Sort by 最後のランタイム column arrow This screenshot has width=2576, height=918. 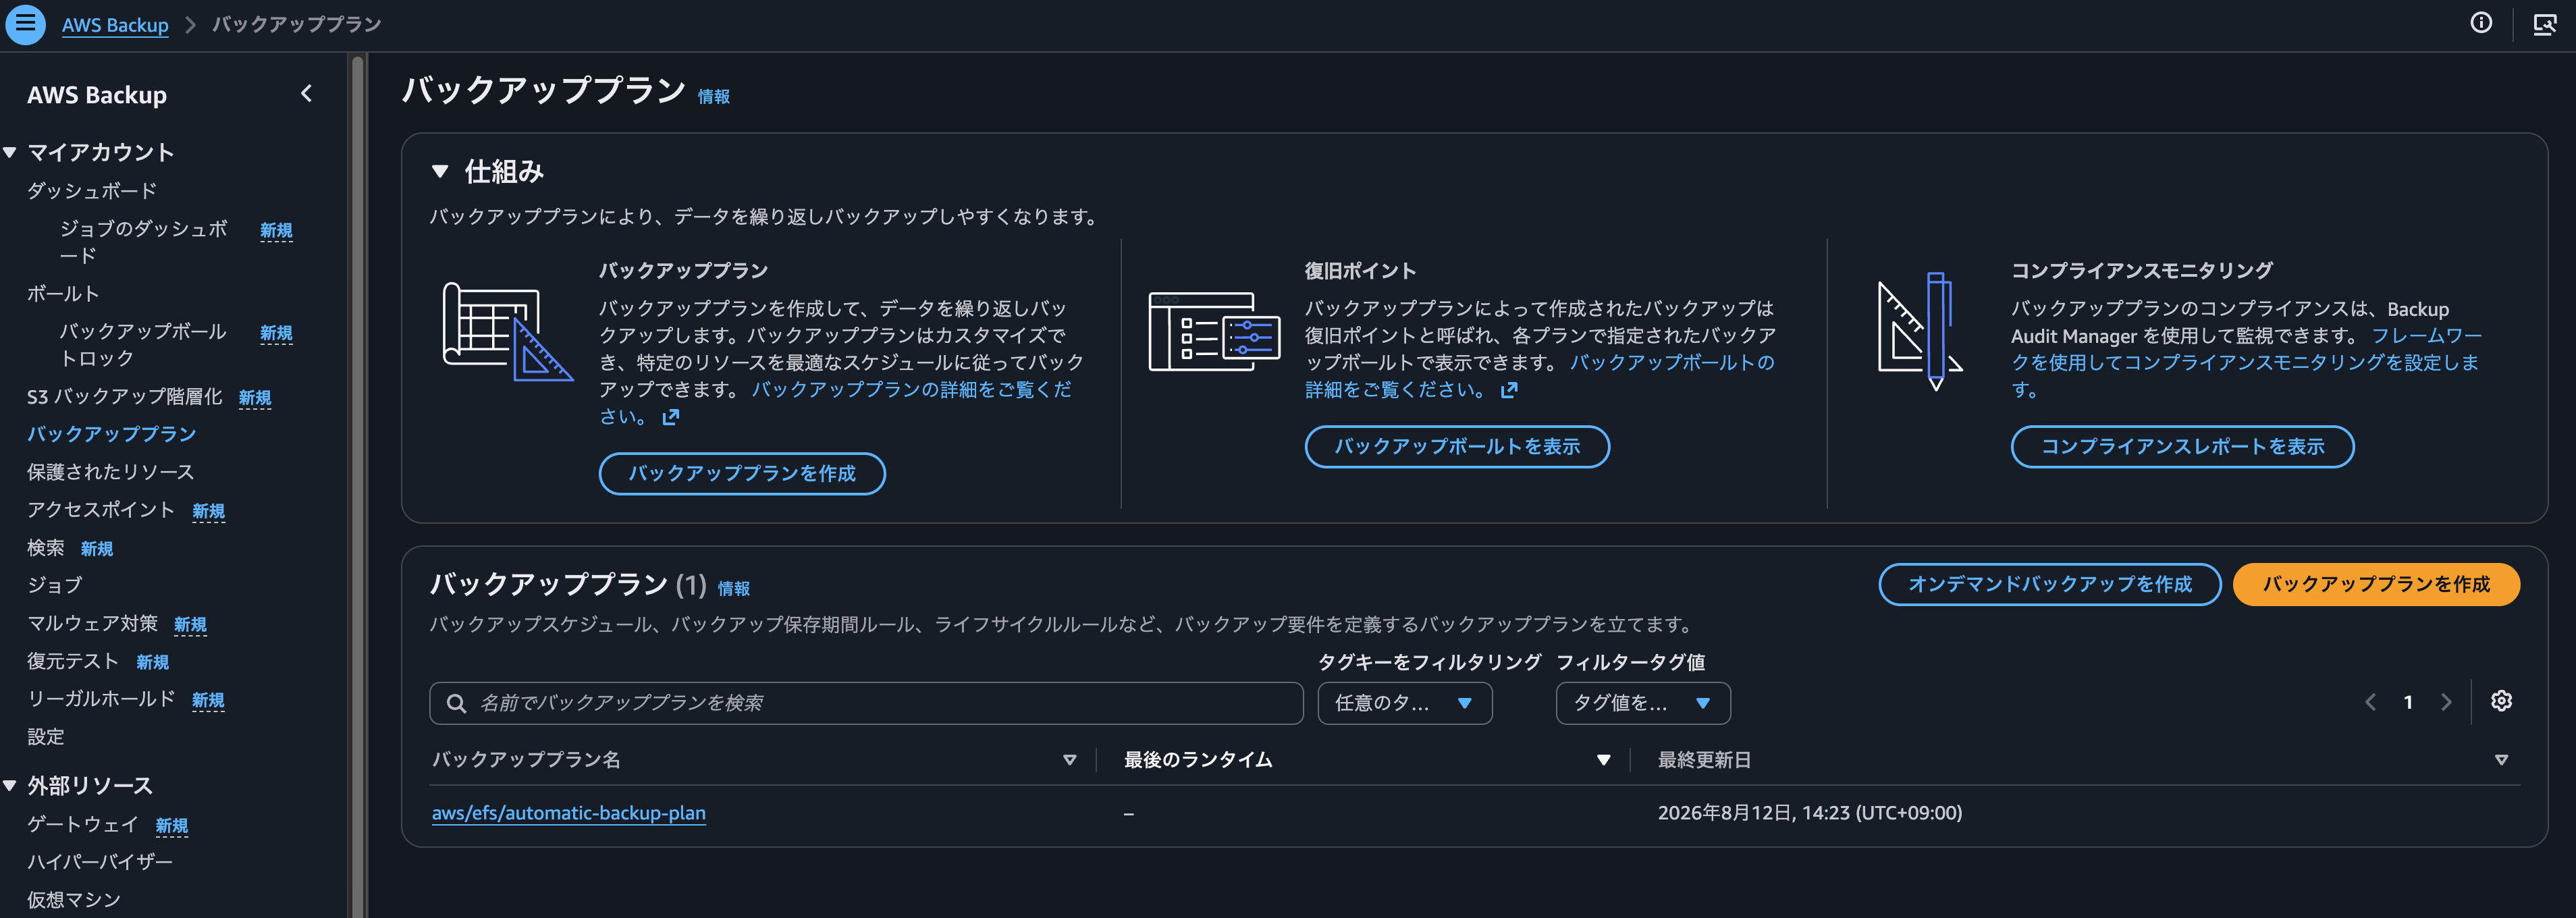click(1603, 760)
